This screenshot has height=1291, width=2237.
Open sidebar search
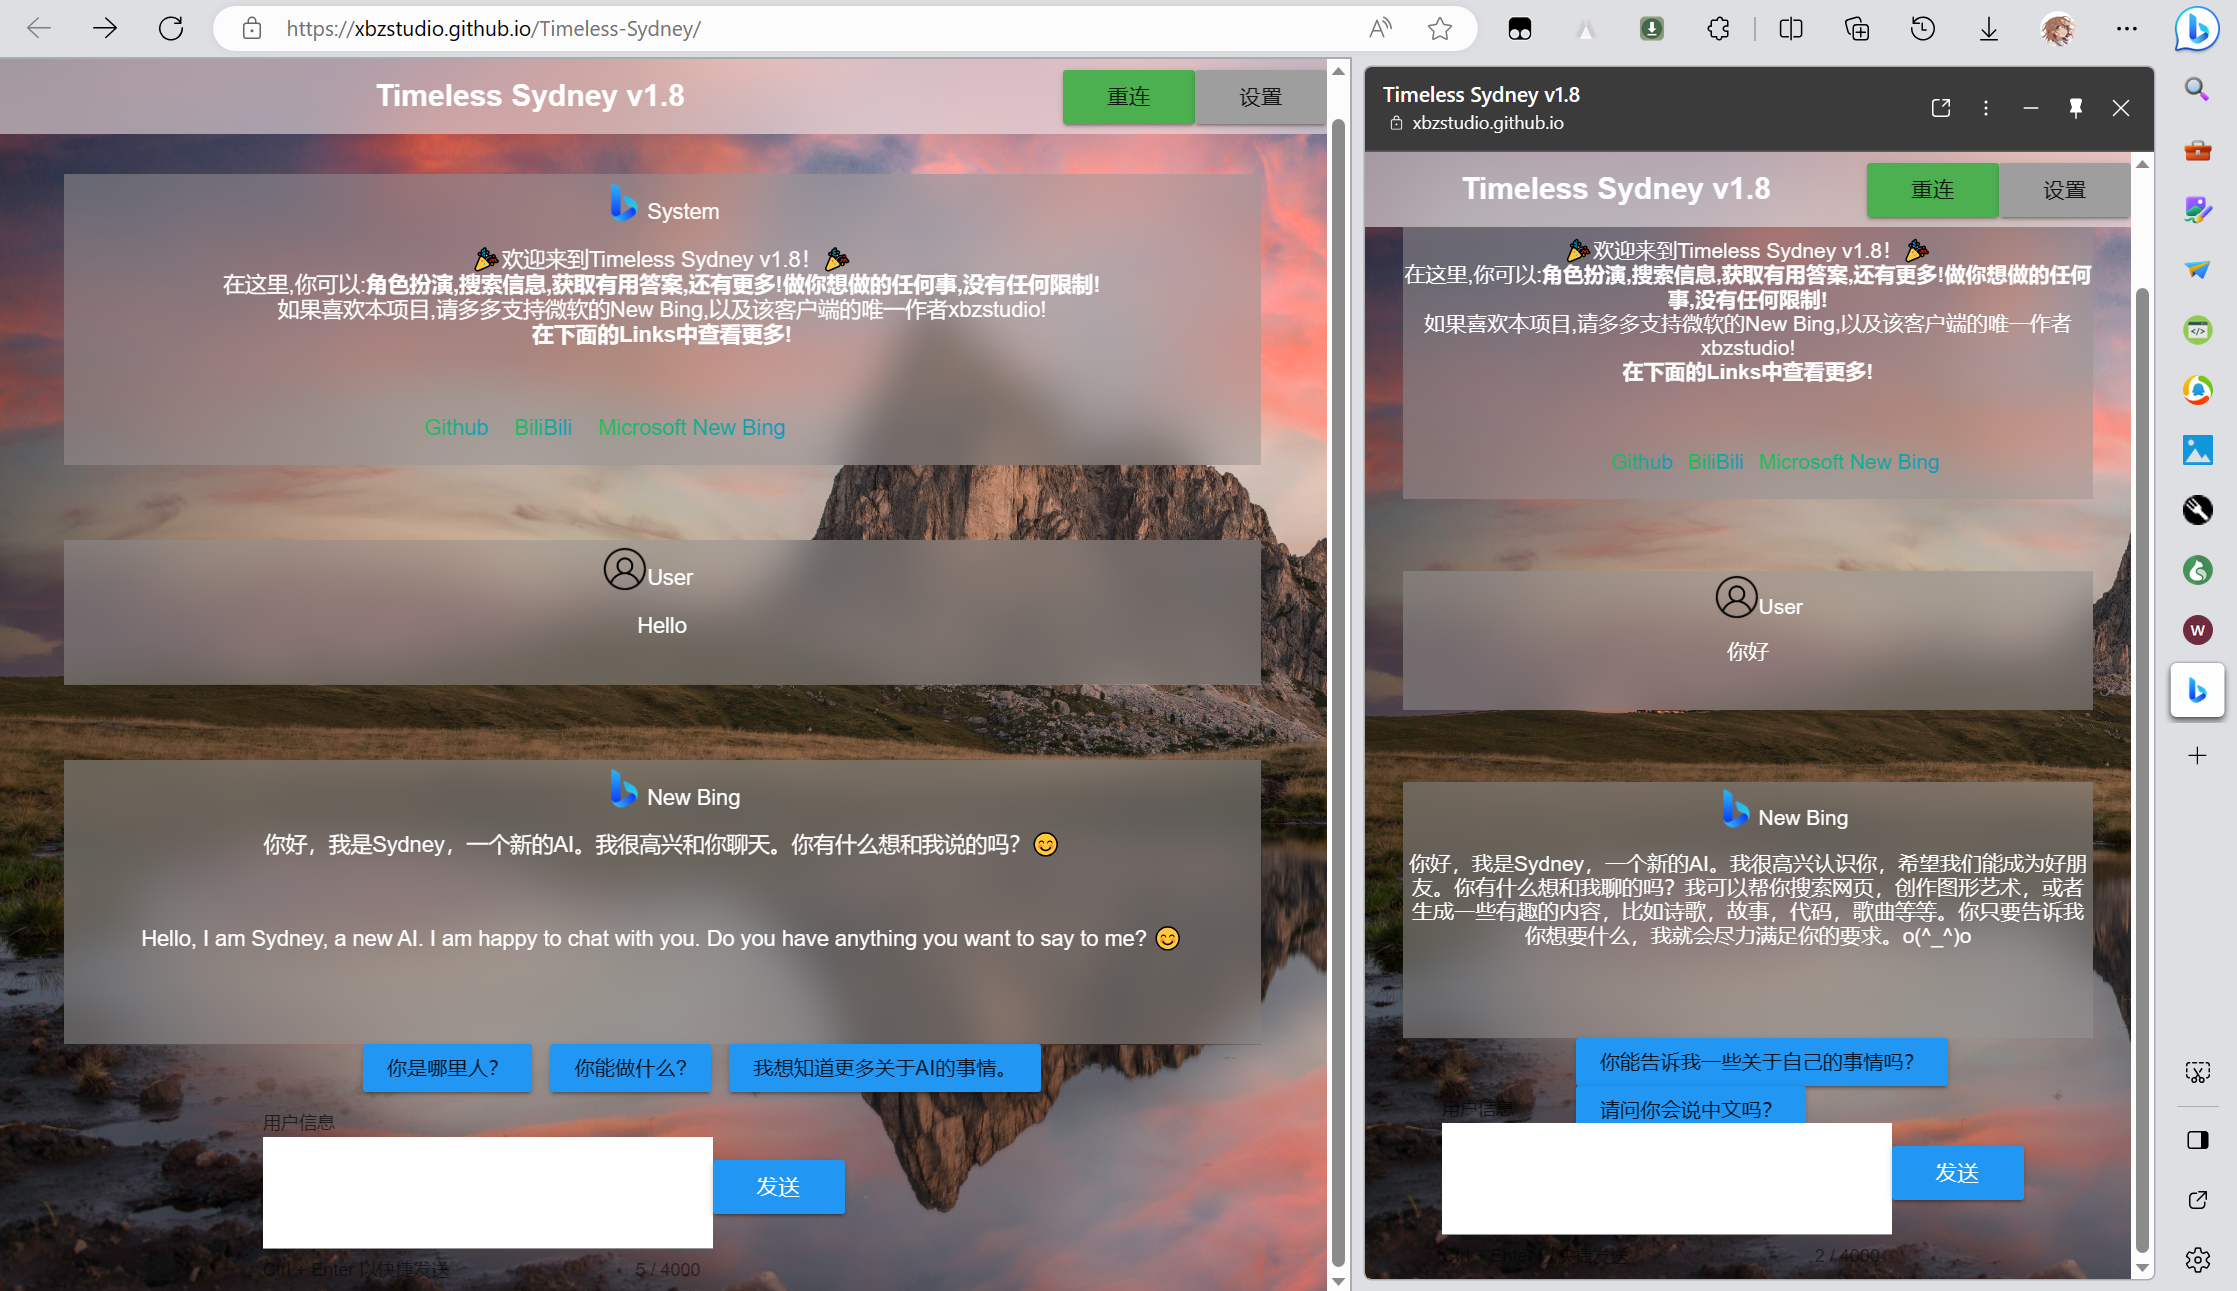[x=2197, y=90]
